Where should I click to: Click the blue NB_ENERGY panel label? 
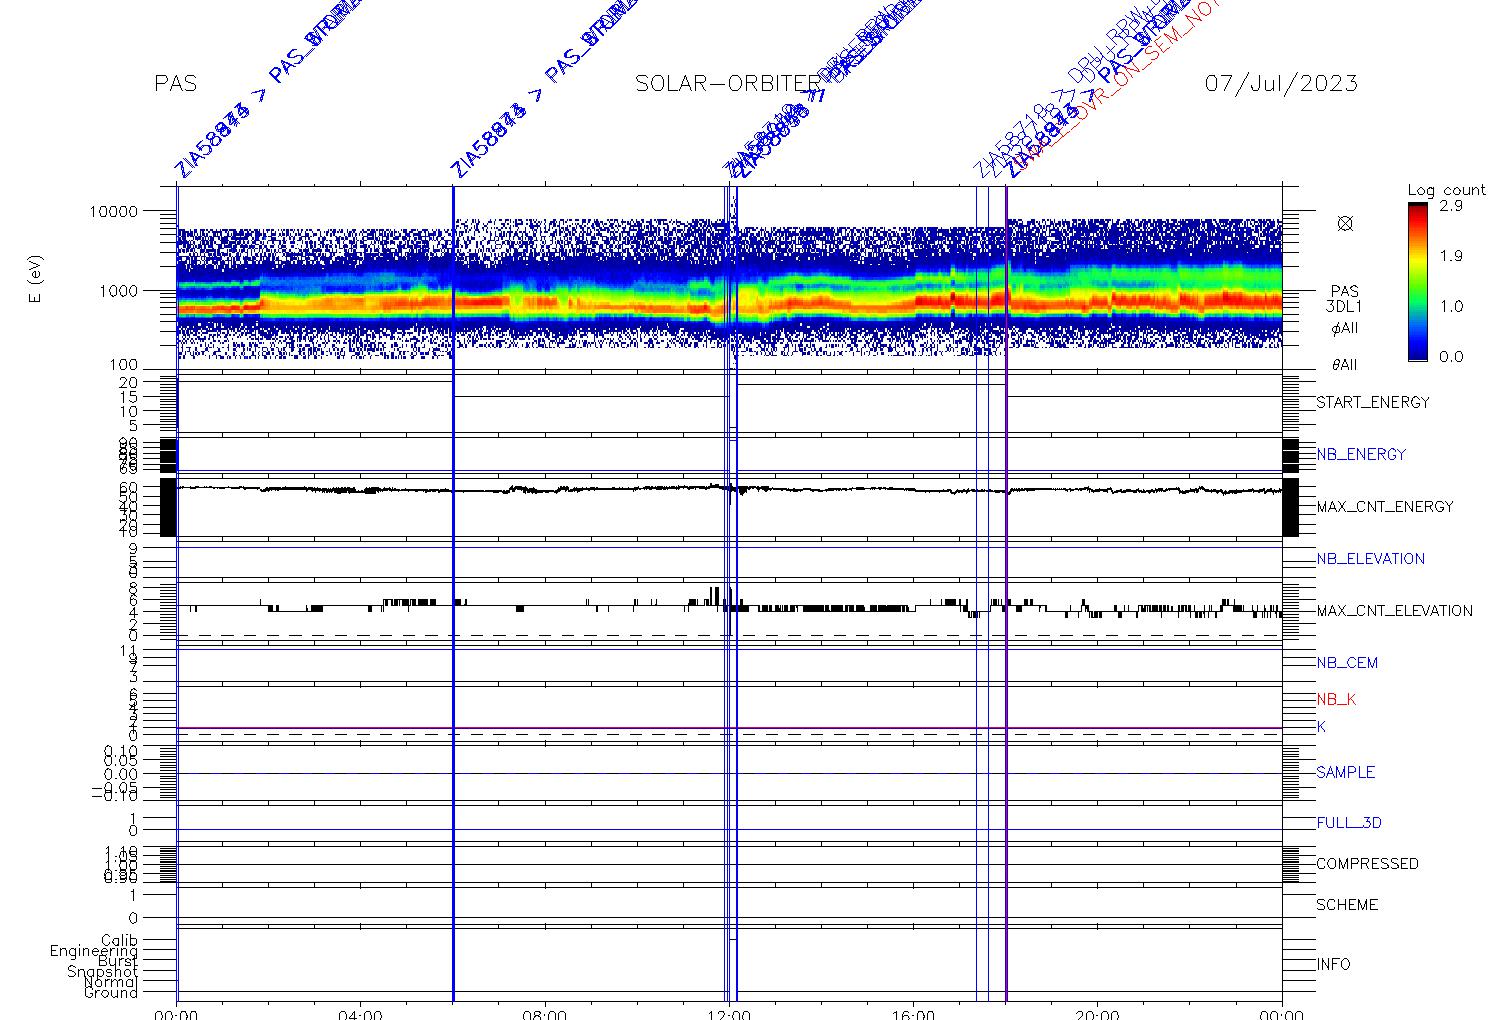(1361, 454)
